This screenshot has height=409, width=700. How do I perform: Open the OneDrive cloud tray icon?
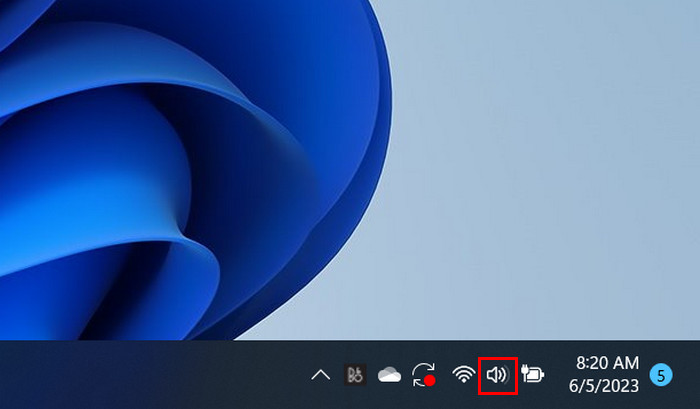[x=389, y=375]
